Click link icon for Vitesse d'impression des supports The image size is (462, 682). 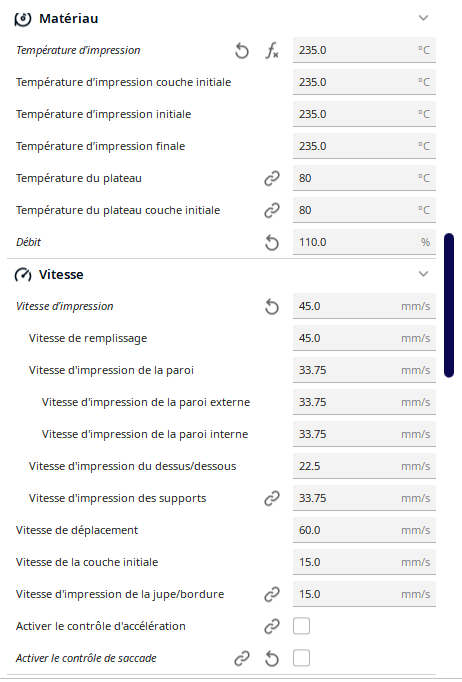point(272,498)
